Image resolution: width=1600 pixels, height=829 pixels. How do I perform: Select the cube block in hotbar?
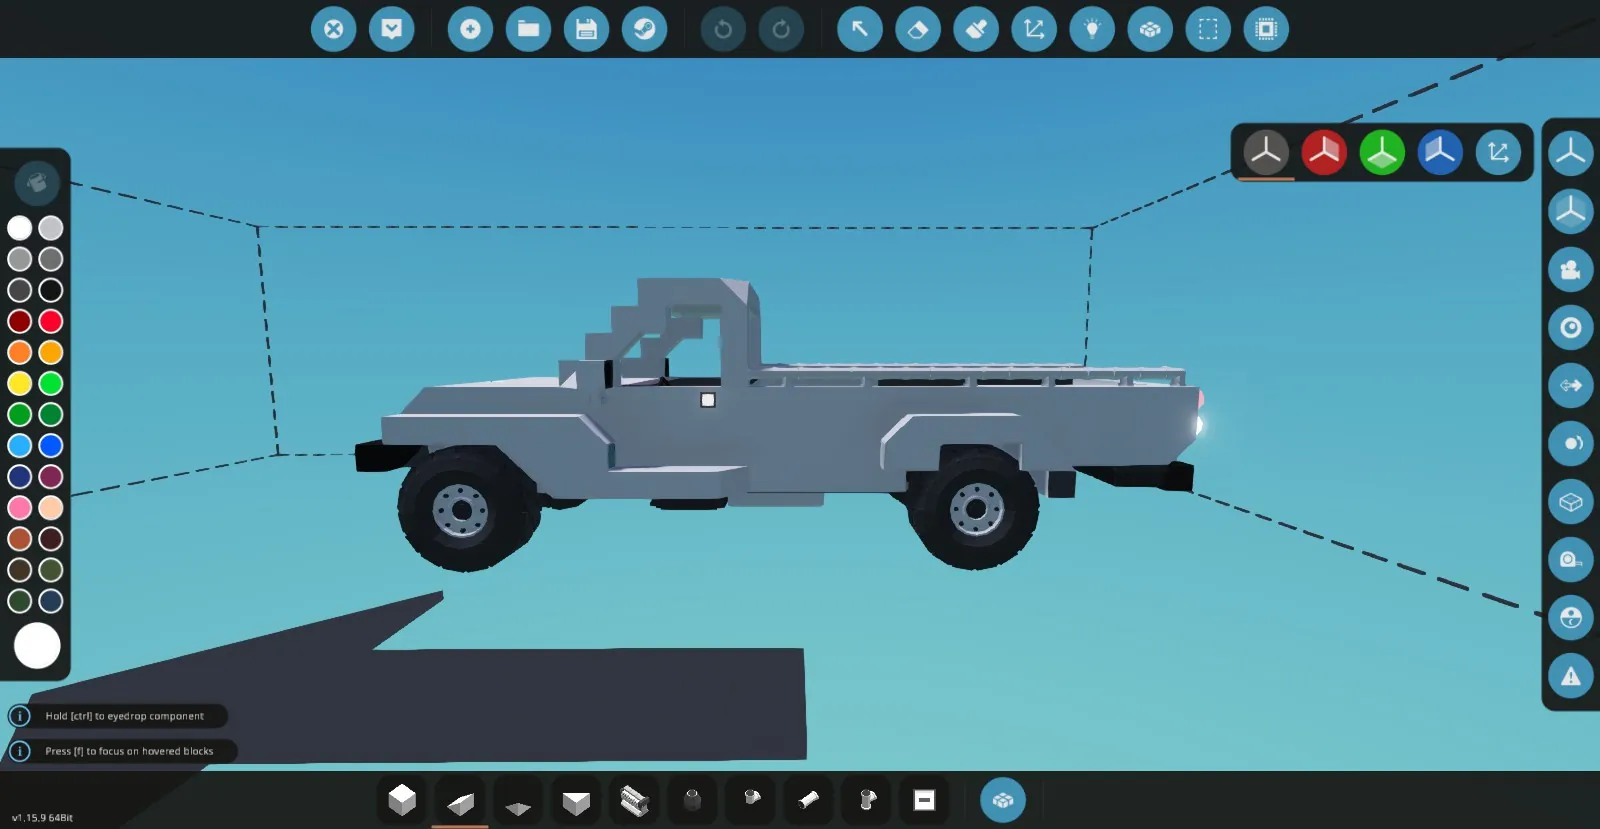402,800
